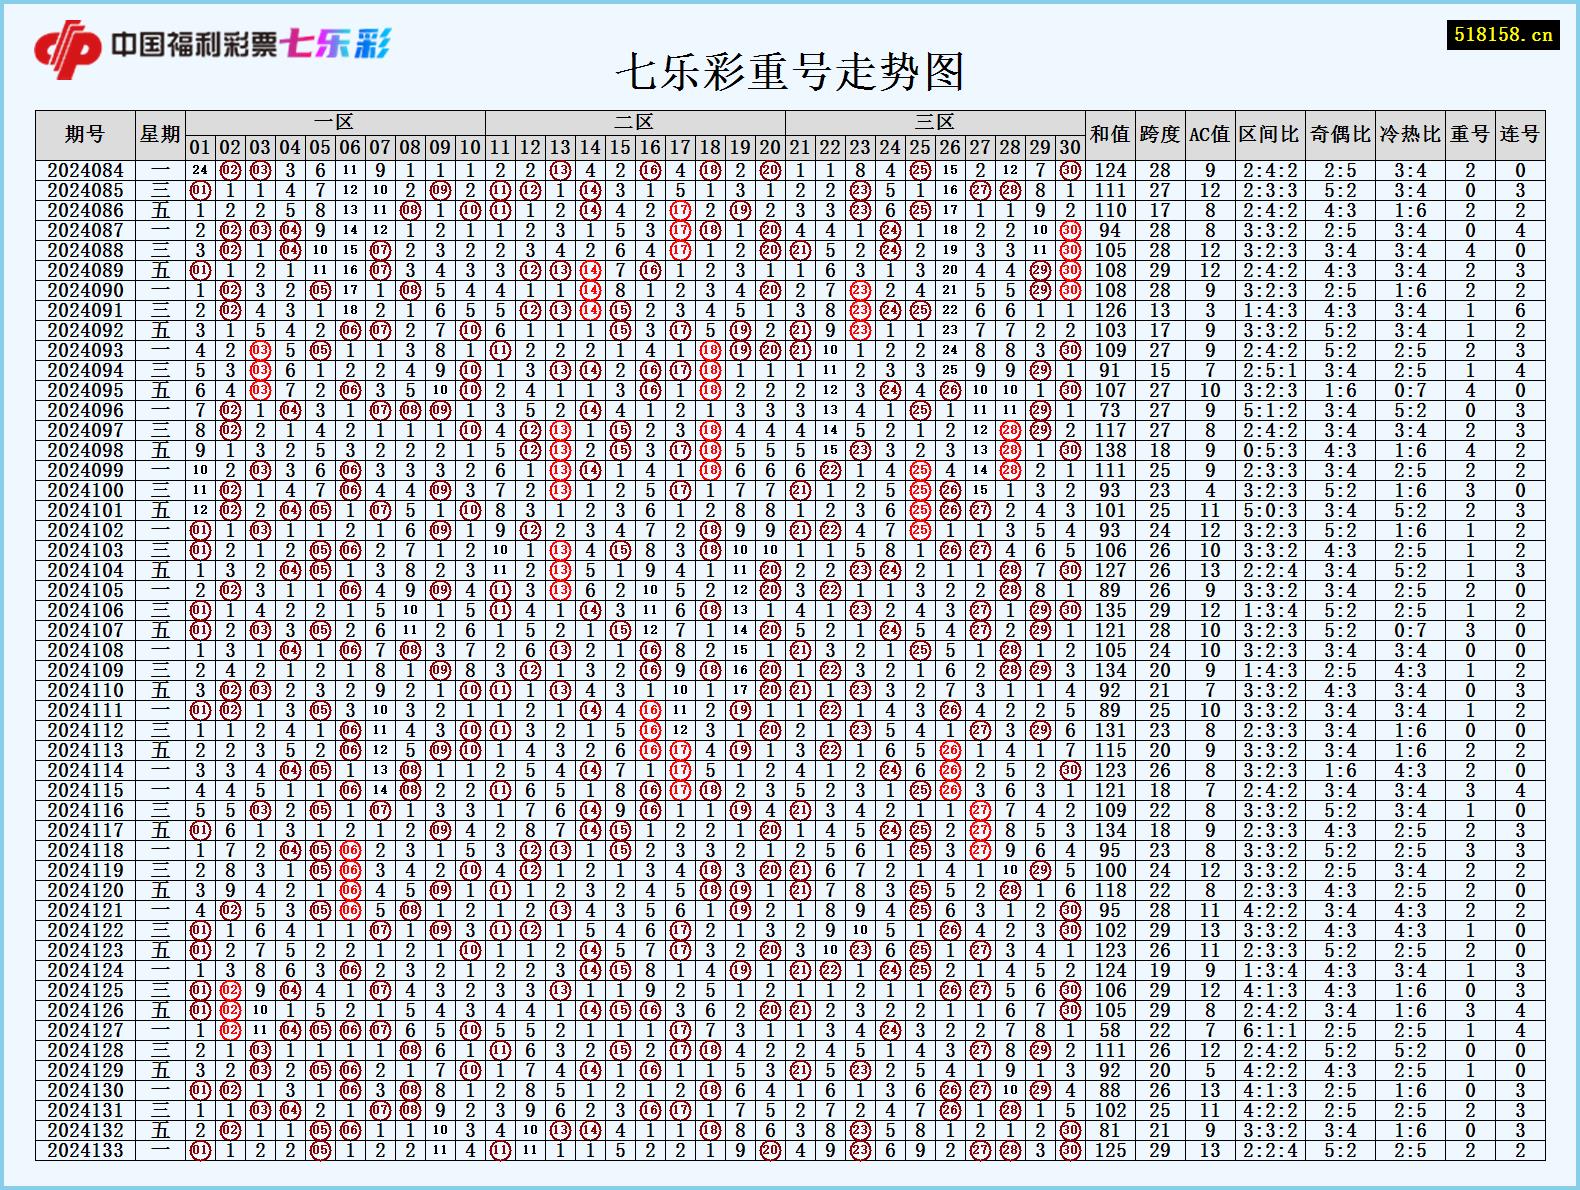Select period row 2024107
1580x1190 pixels.
point(790,631)
